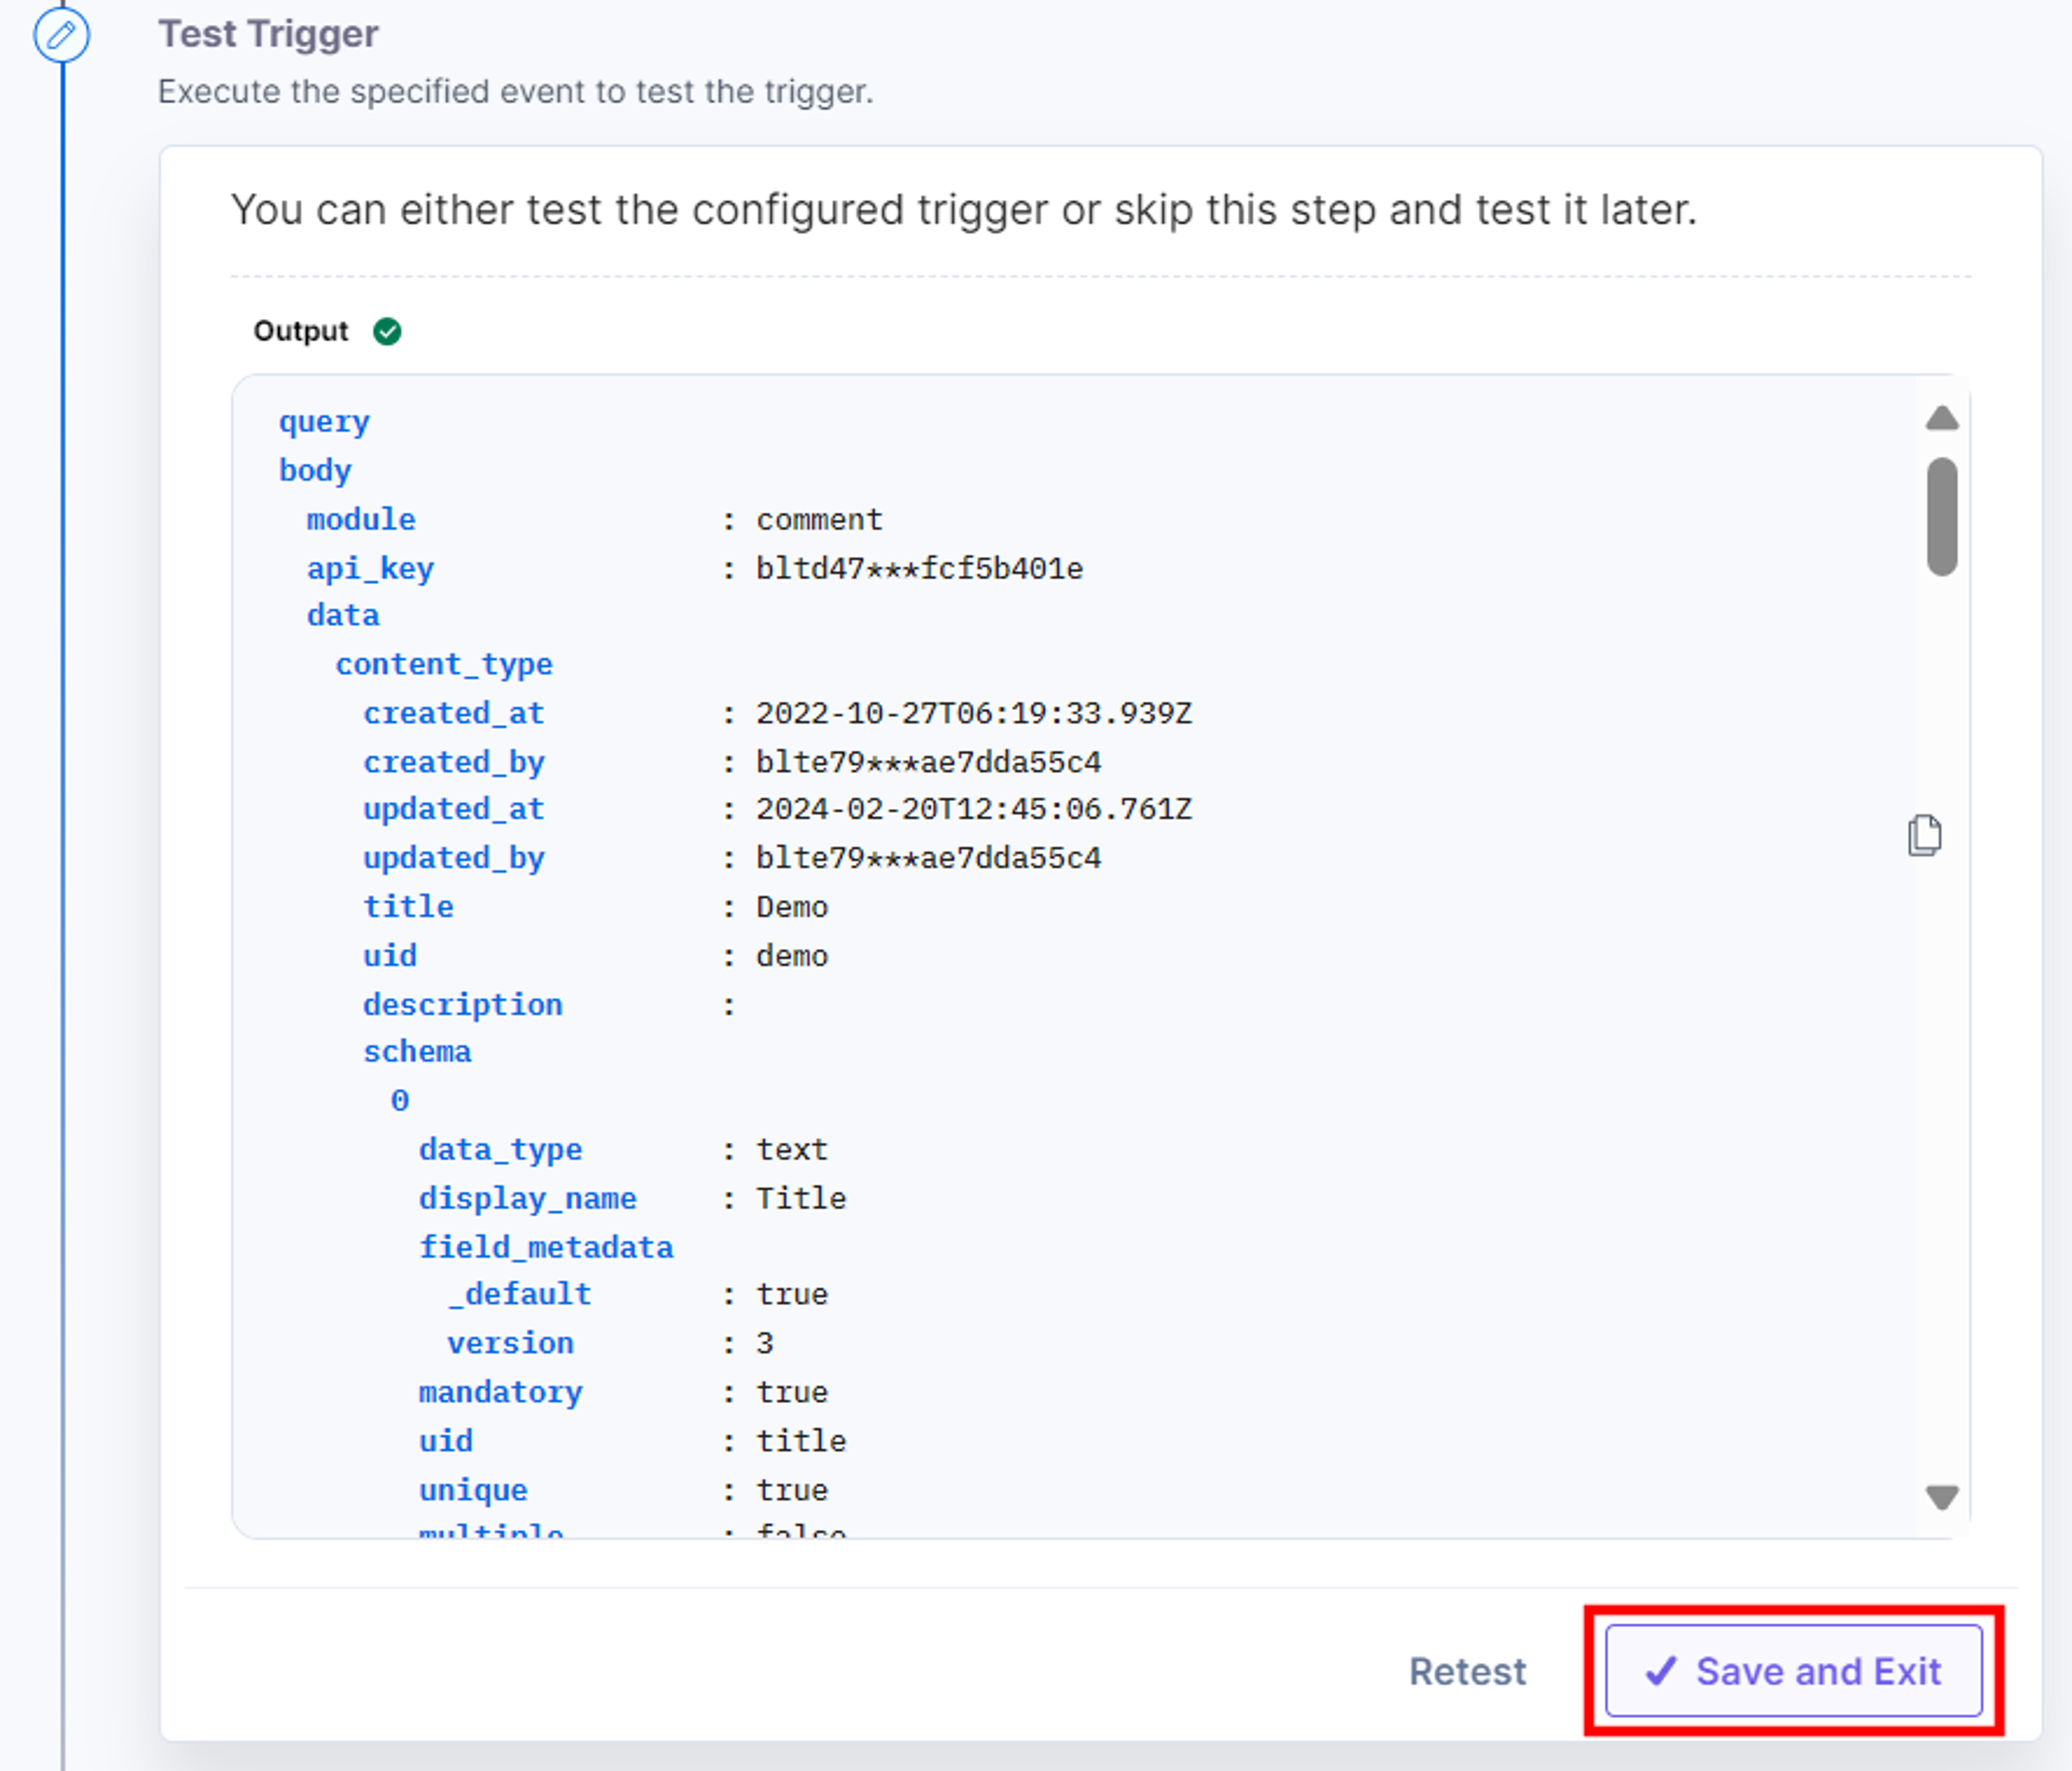Collapse the schema node in output
2072x1771 pixels.
click(x=417, y=1052)
